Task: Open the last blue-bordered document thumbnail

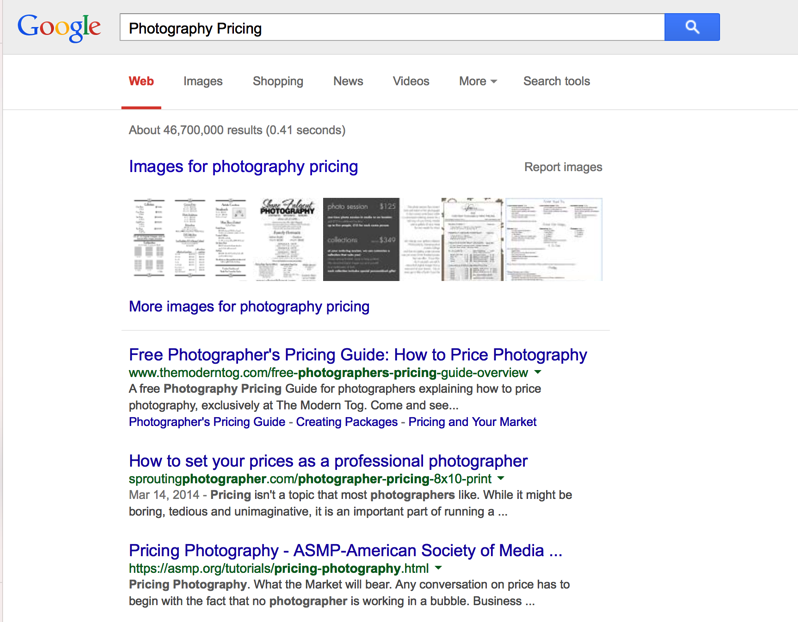Action: [554, 239]
